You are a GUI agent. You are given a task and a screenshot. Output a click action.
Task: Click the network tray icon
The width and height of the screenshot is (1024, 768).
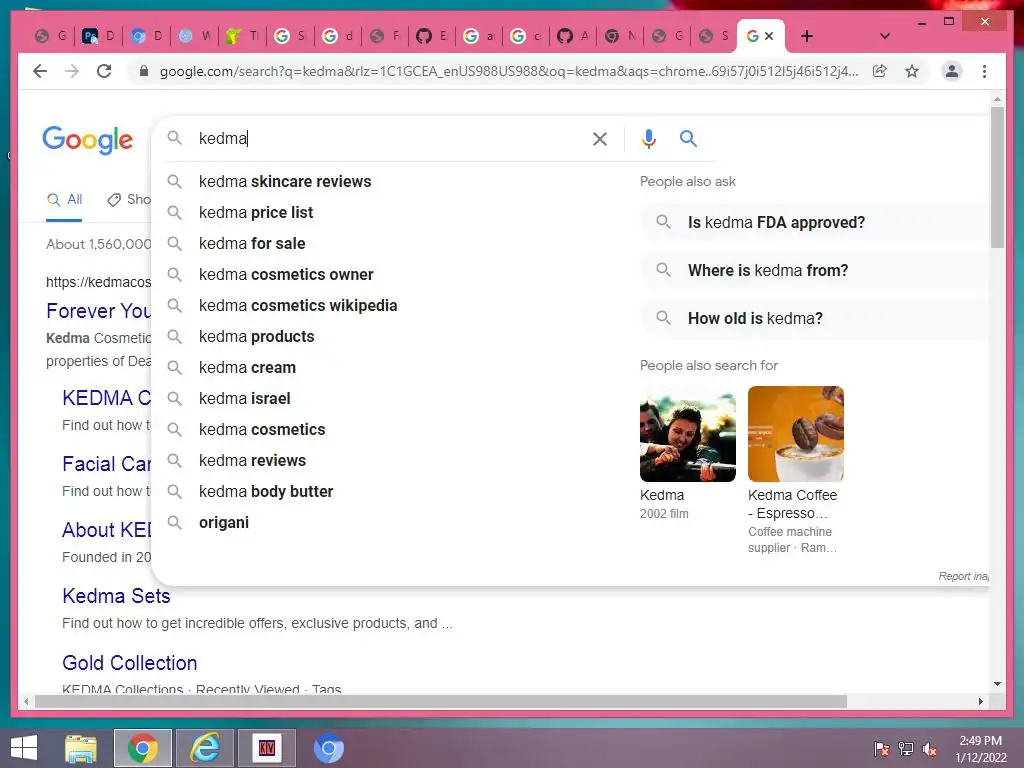[906, 749]
